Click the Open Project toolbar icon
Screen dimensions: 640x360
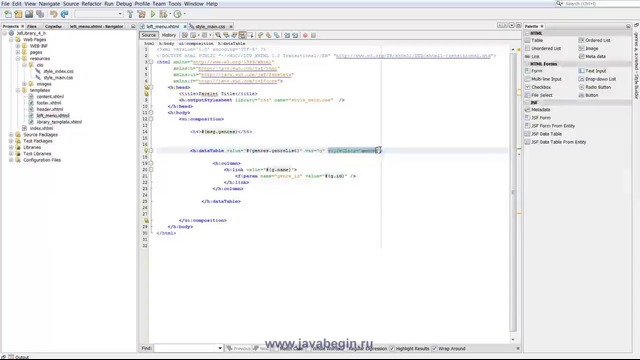tap(29, 14)
